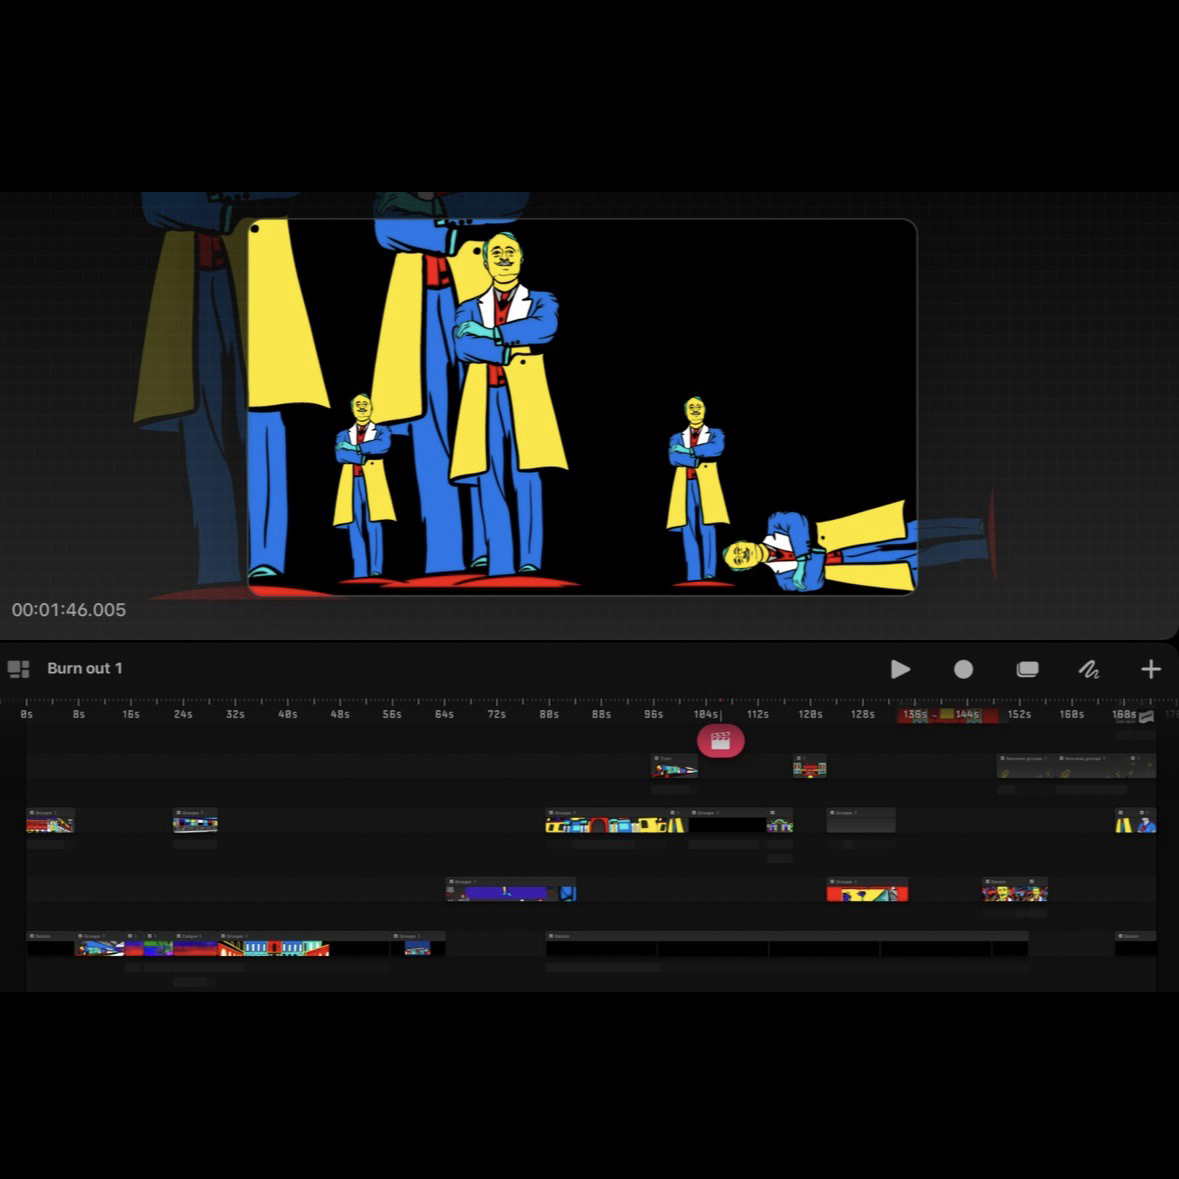Screen dimensions: 1179x1179
Task: Select the Train clip on the timeline
Action: click(x=674, y=768)
